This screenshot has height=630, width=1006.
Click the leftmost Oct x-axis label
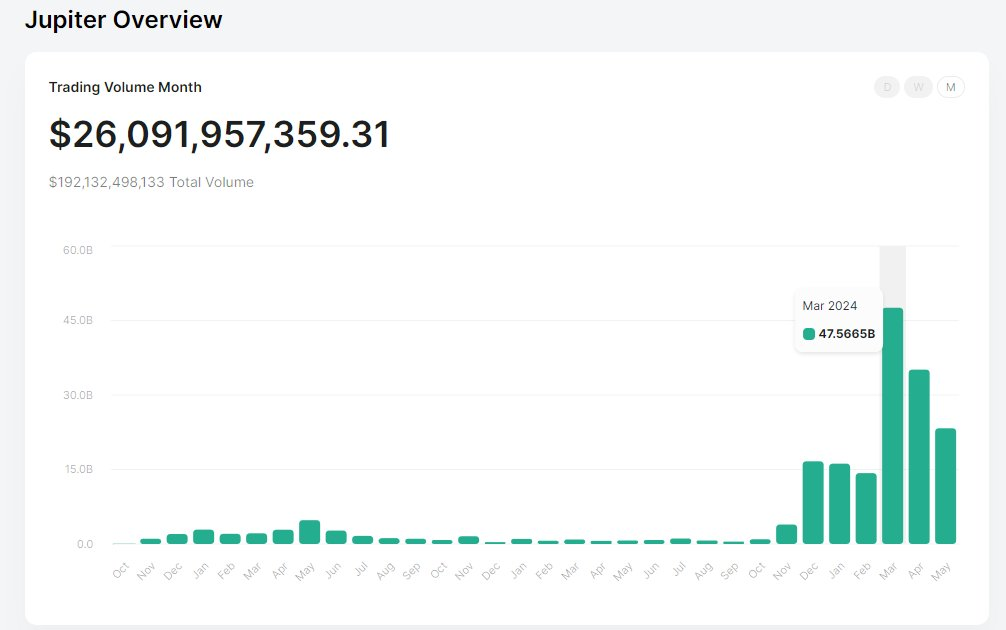pyautogui.click(x=121, y=570)
